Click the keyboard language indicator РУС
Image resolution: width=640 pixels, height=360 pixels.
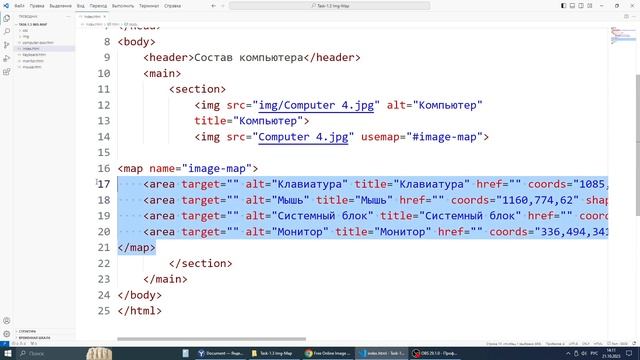[x=594, y=353]
